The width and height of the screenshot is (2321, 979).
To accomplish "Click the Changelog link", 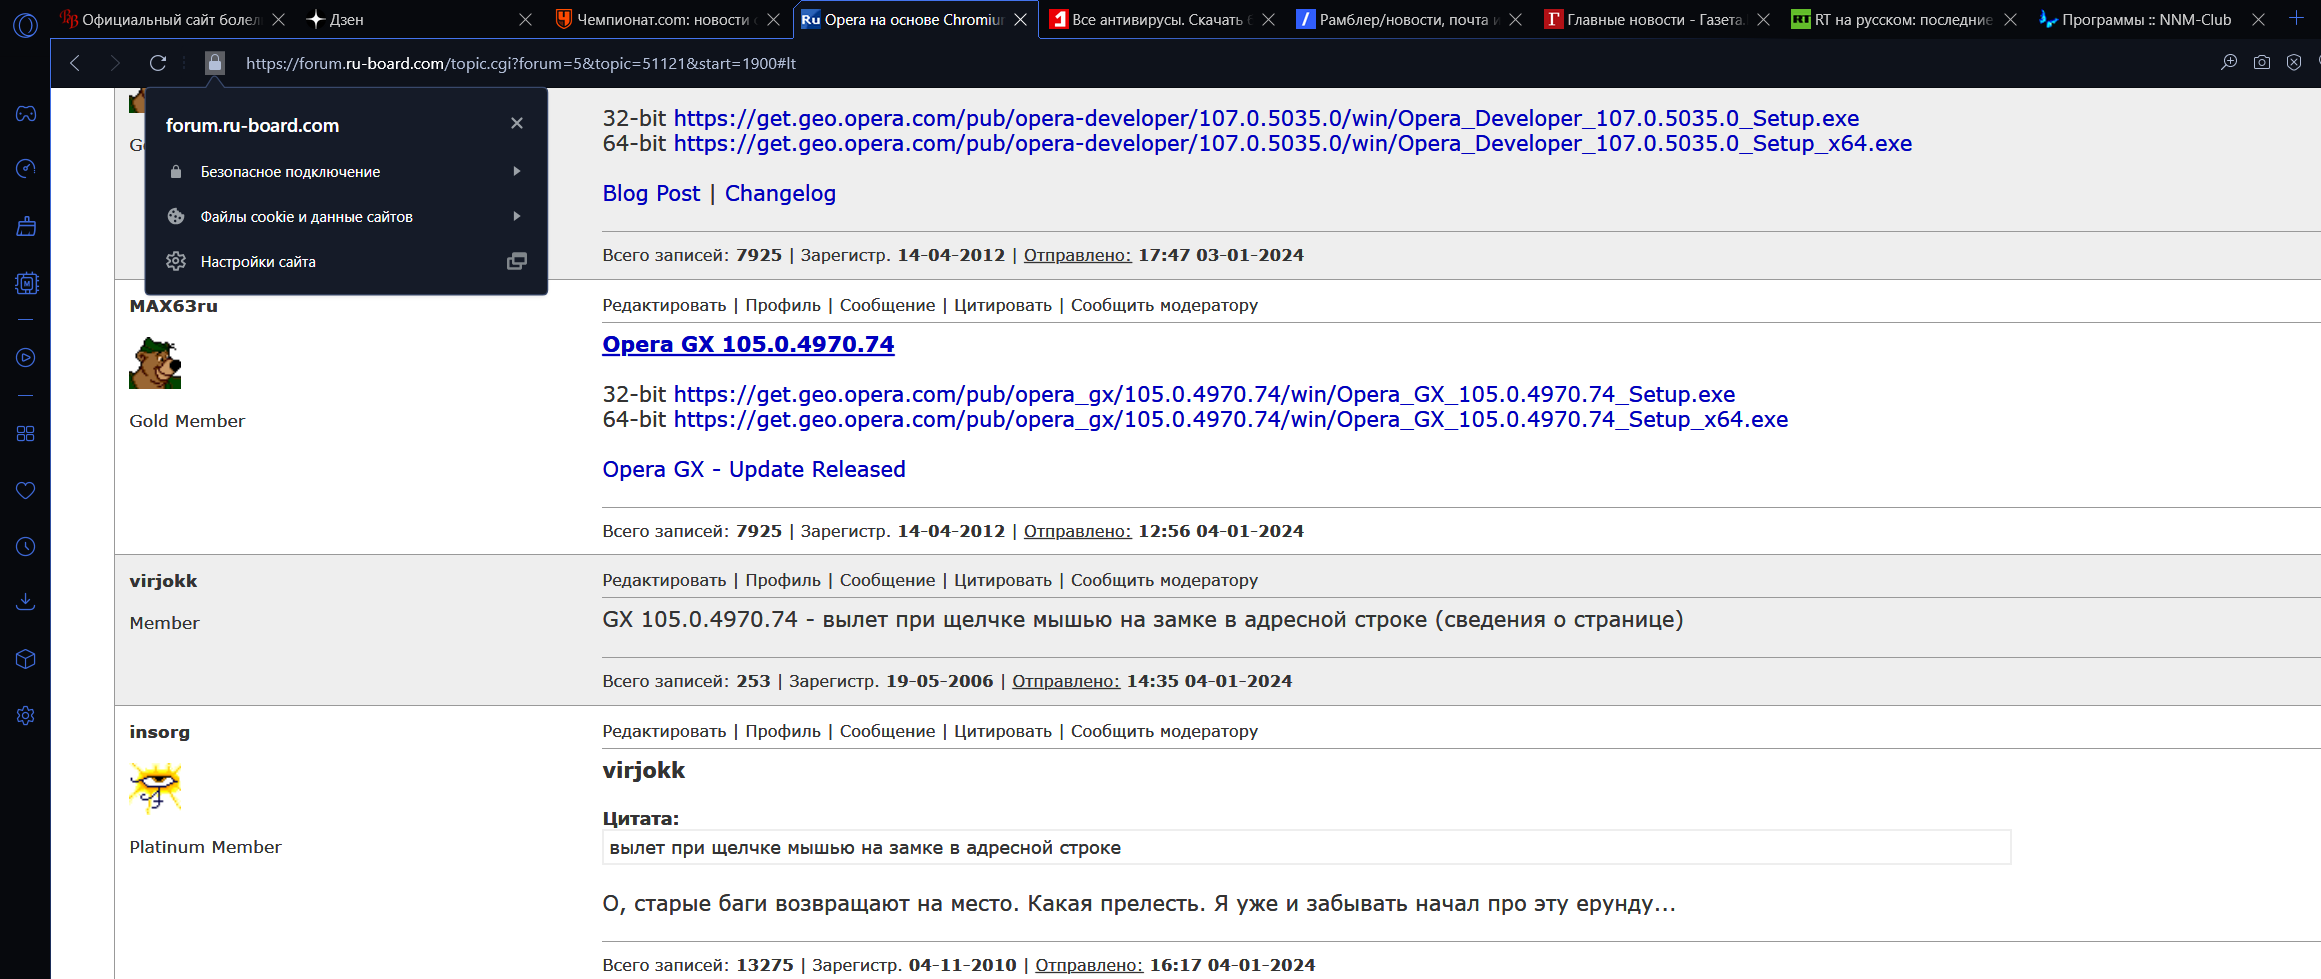I will point(780,194).
